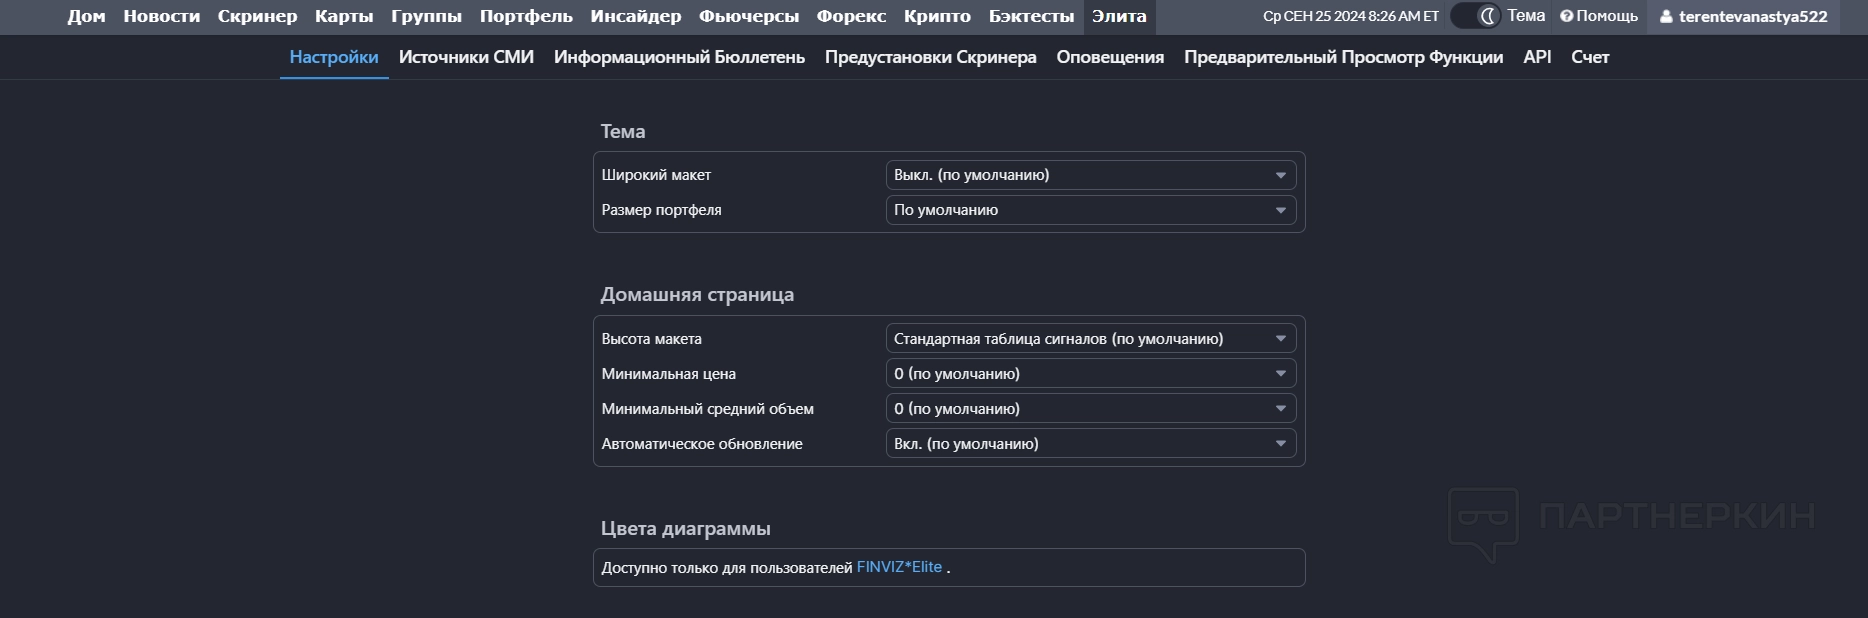
Task: Click the Элита navigation item
Action: pos(1119,16)
